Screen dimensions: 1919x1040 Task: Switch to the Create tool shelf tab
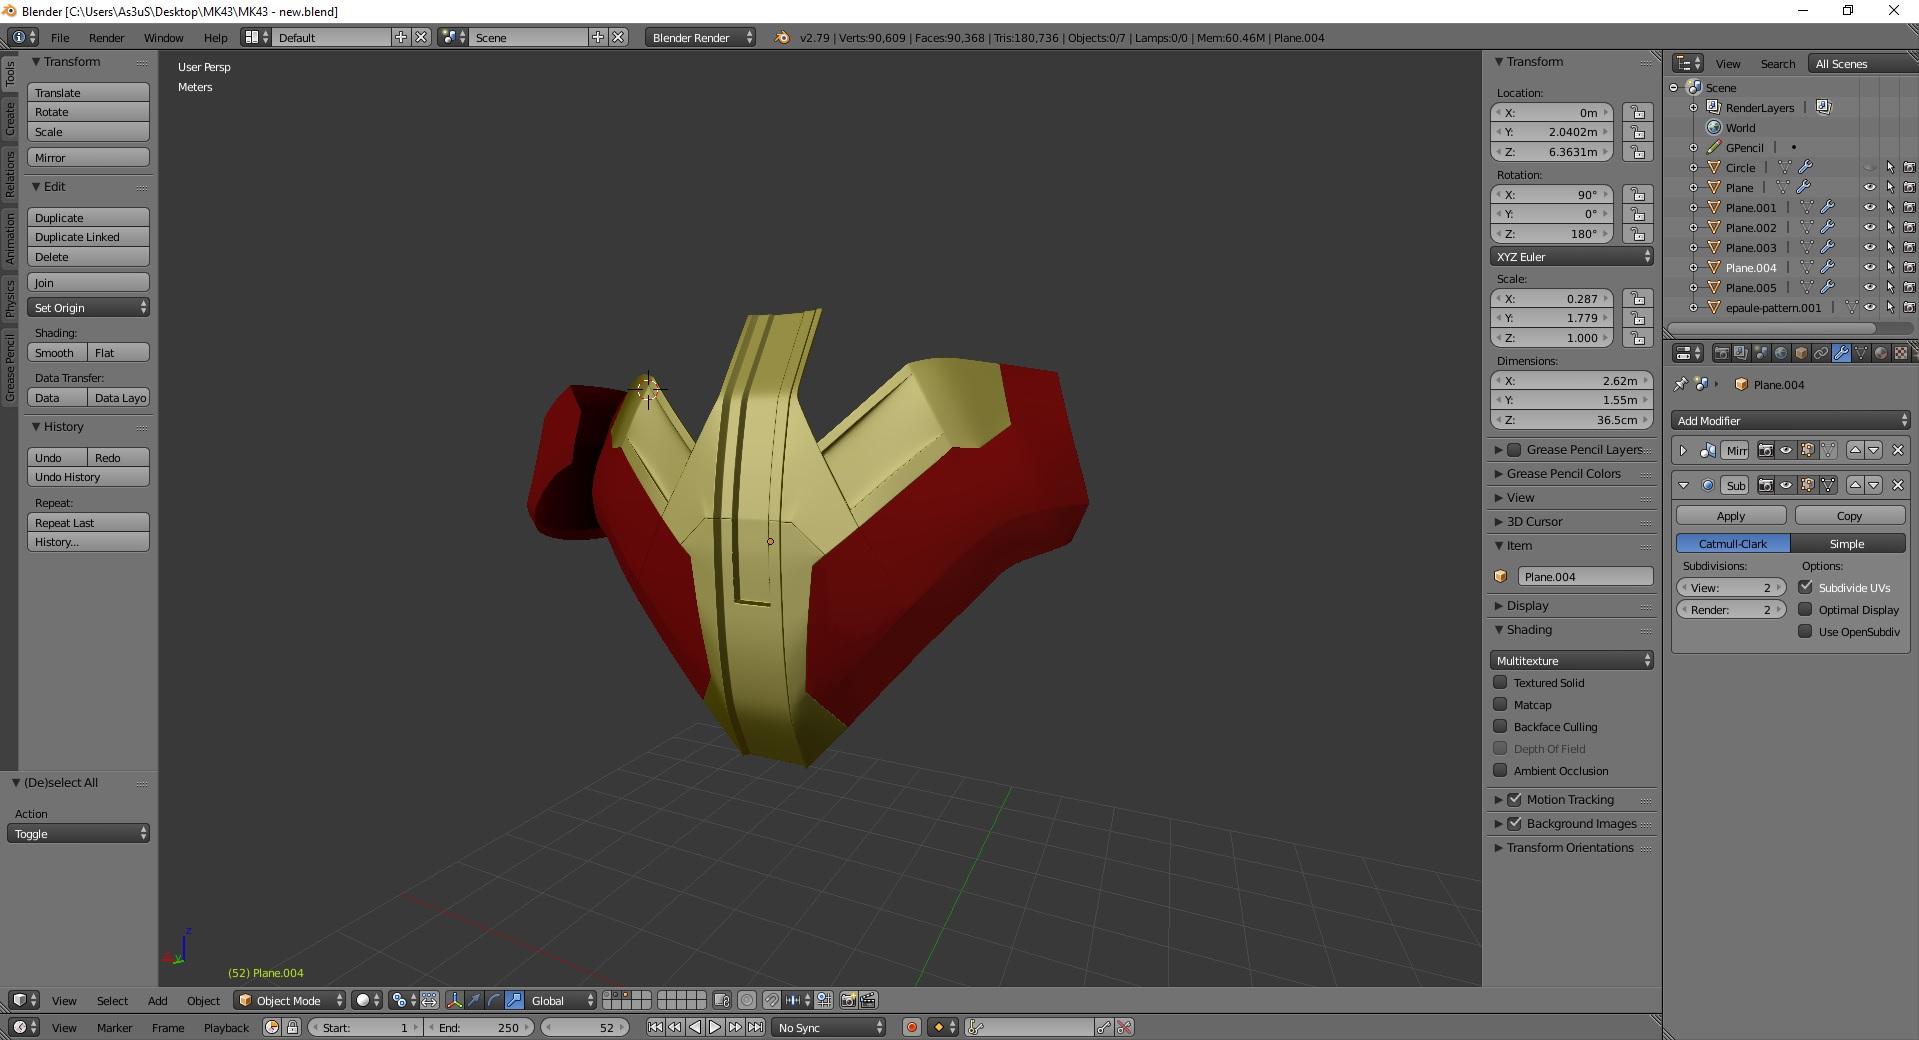pyautogui.click(x=9, y=118)
